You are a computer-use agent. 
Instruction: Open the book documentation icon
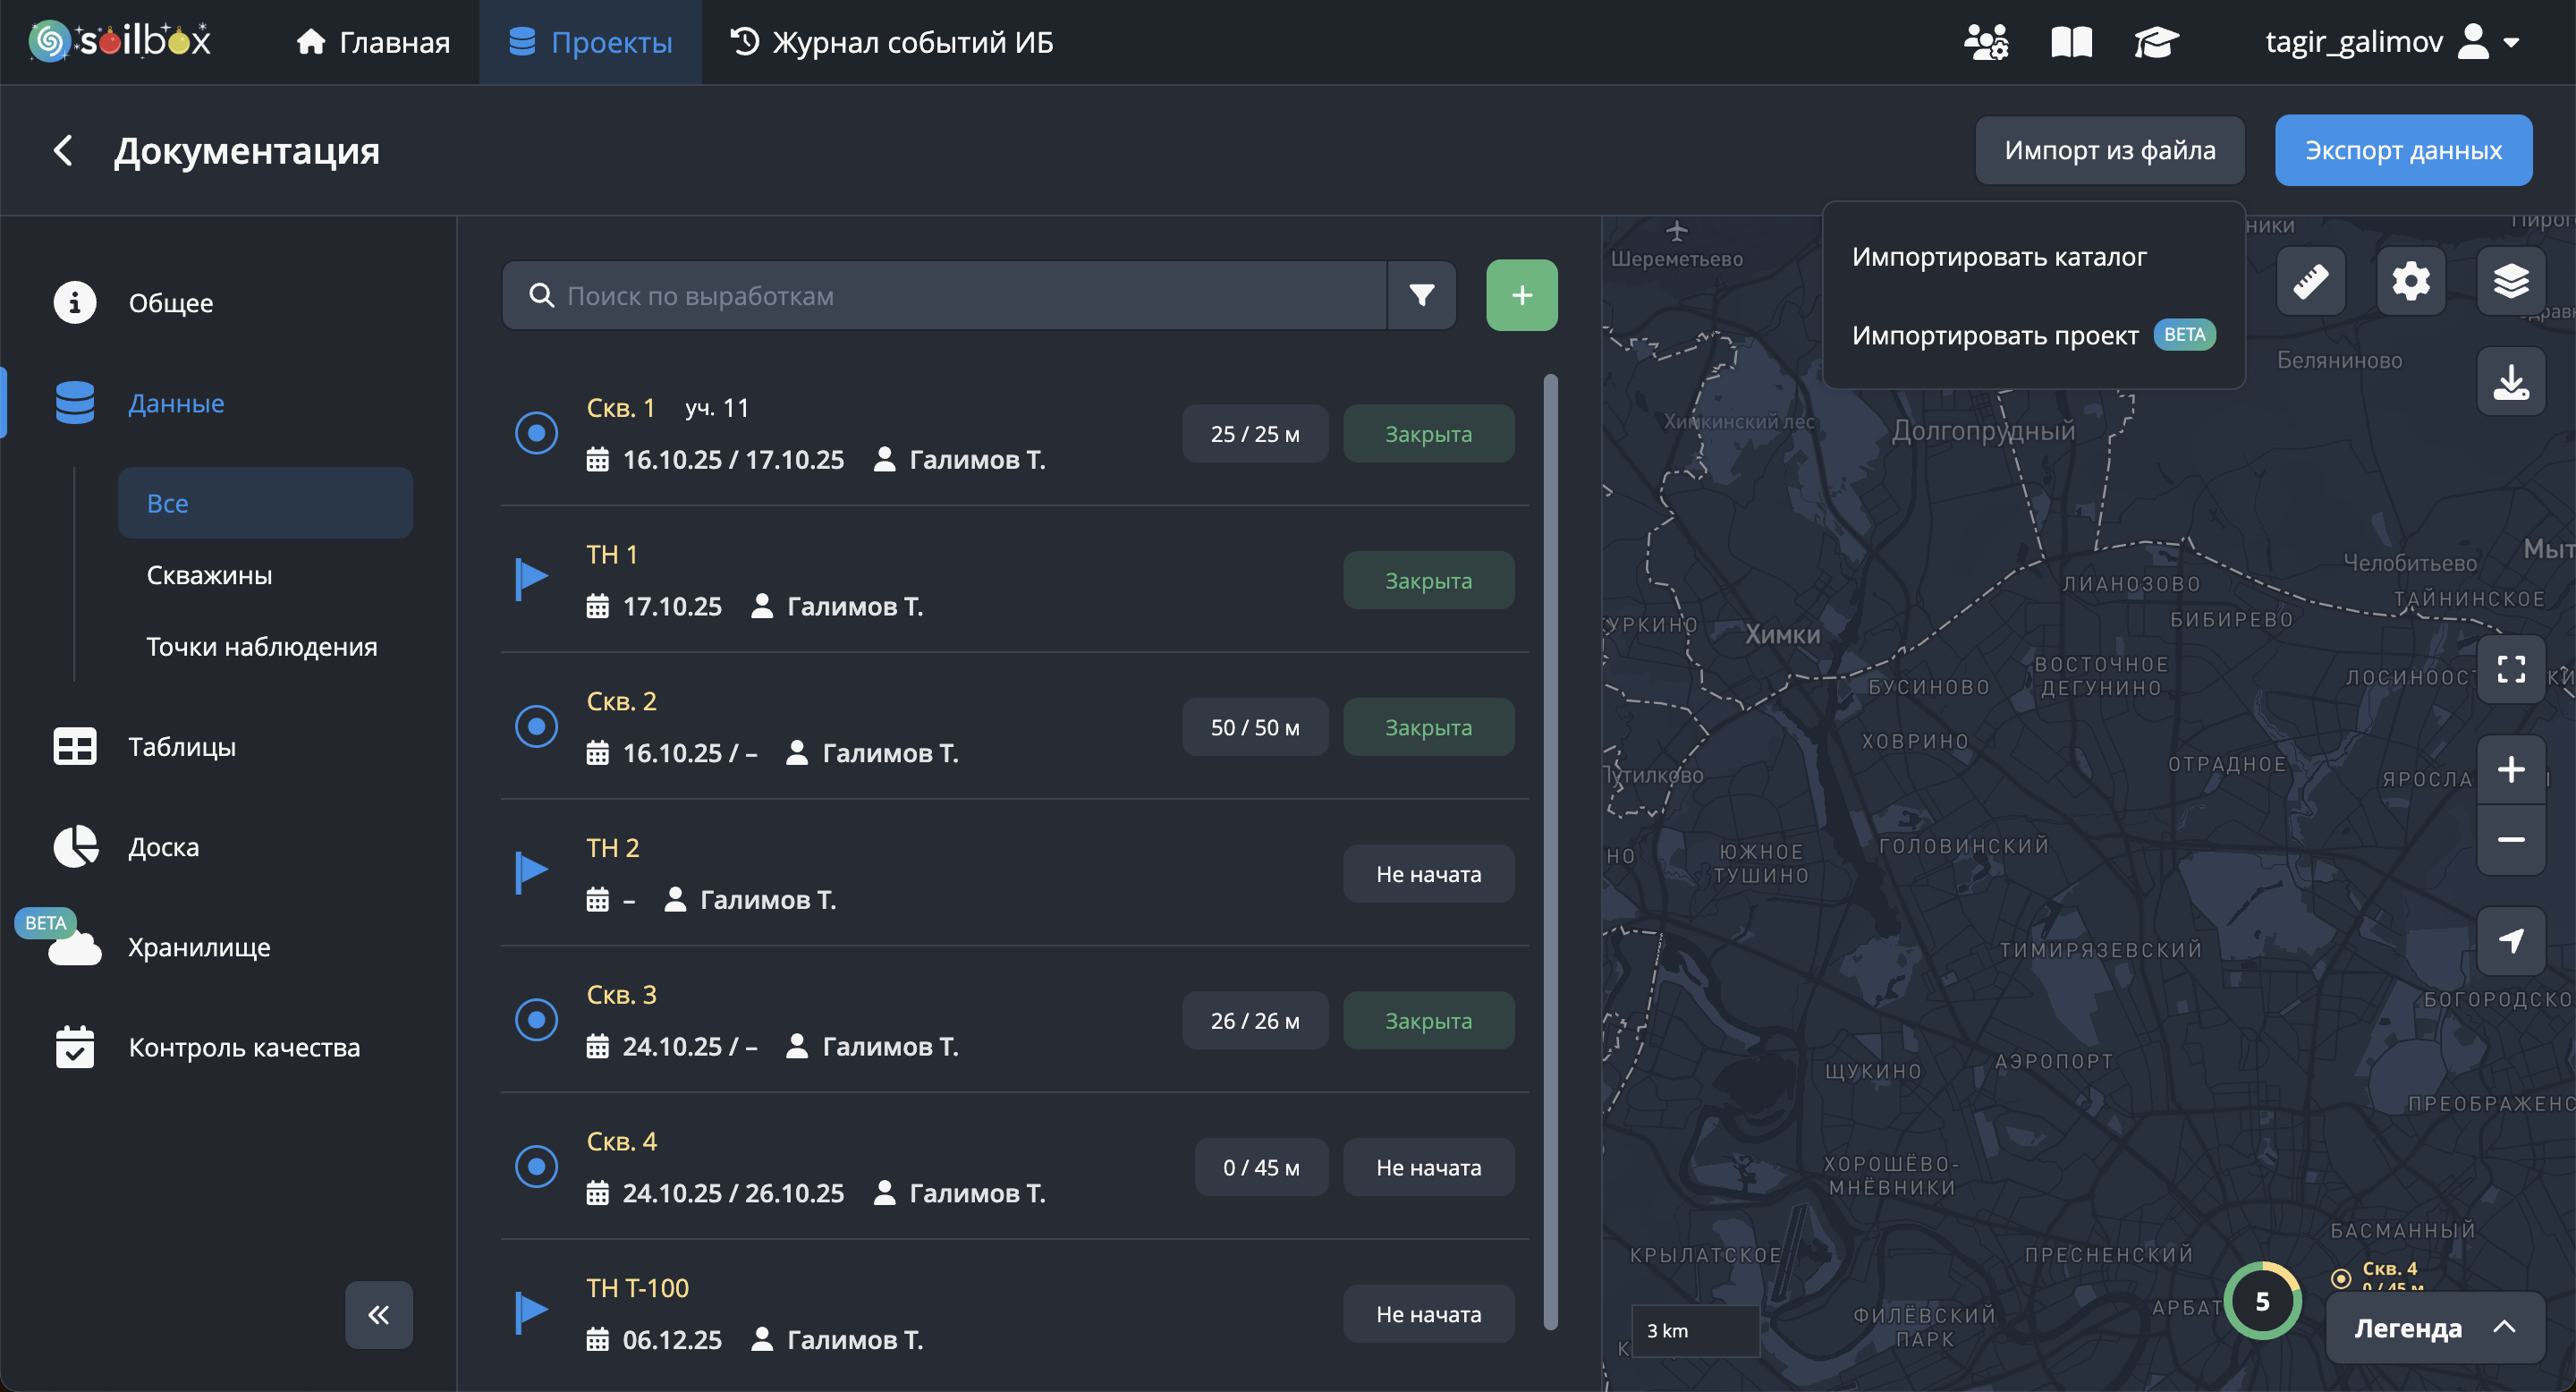point(2071,42)
